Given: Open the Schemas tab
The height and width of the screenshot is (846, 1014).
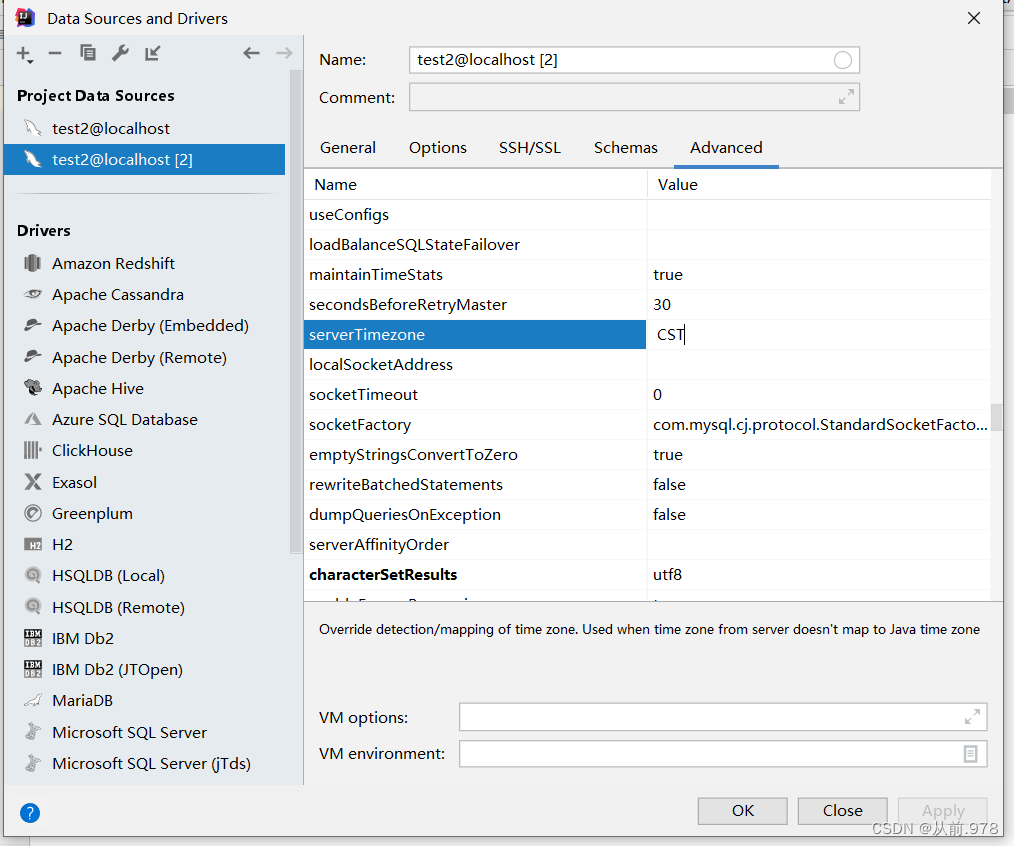Looking at the screenshot, I should click(x=625, y=148).
